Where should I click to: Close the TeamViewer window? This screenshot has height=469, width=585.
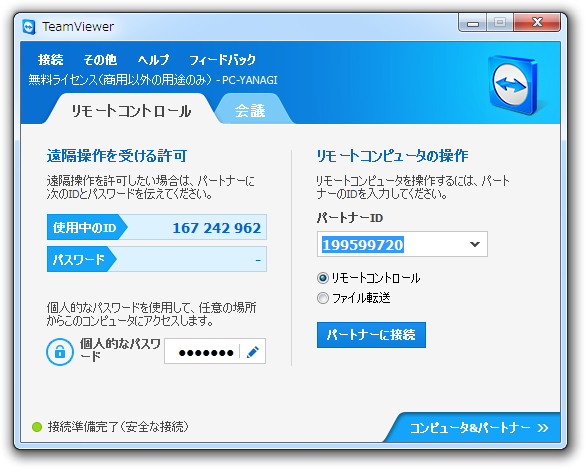point(537,22)
